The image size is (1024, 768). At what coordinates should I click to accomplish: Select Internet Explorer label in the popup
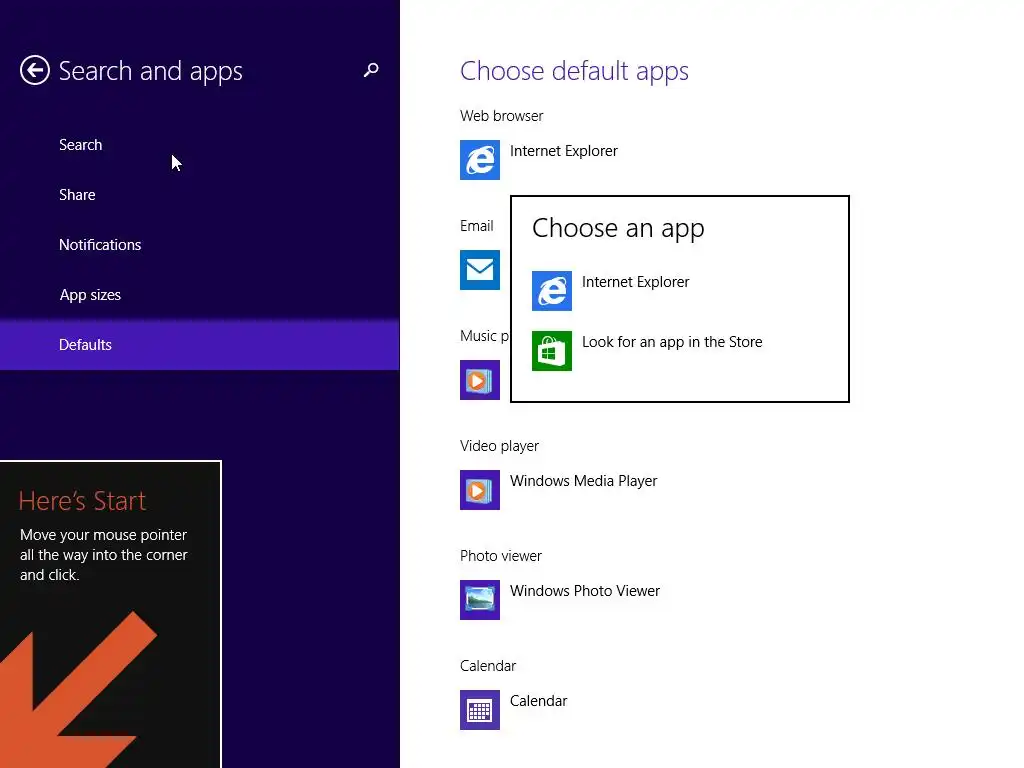(635, 282)
